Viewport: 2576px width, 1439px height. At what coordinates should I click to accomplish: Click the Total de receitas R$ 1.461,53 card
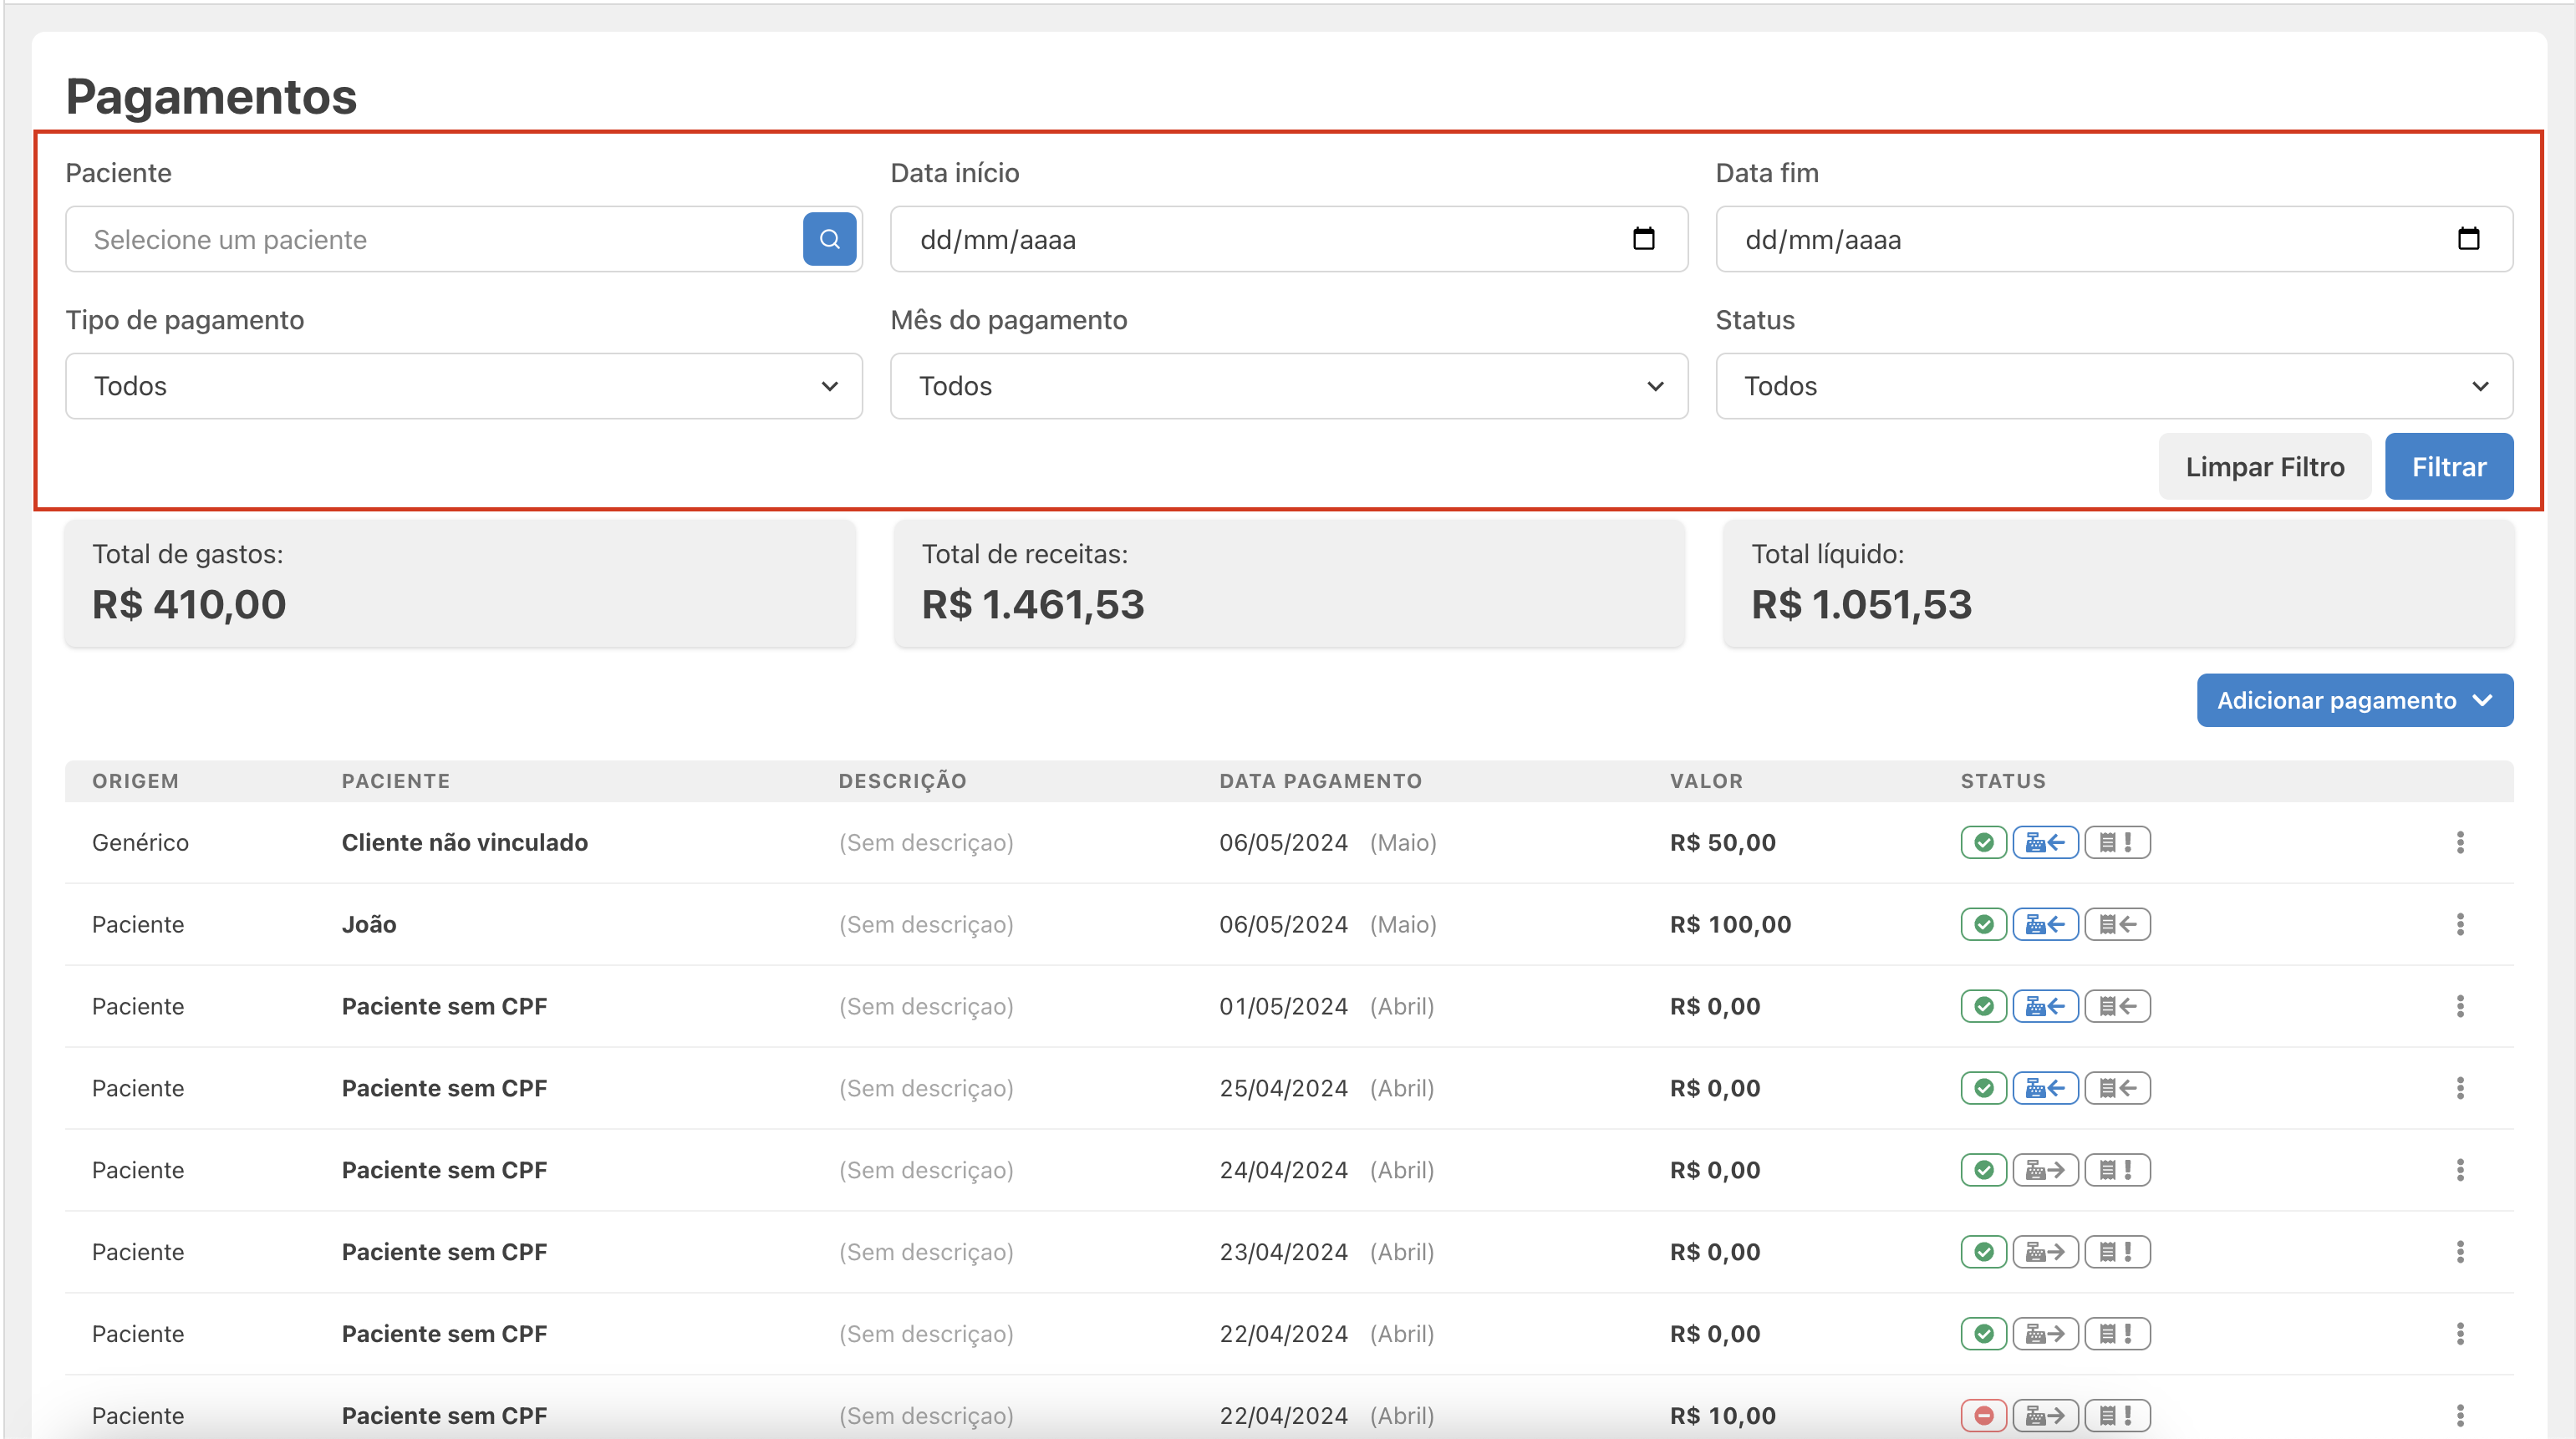click(x=1289, y=584)
